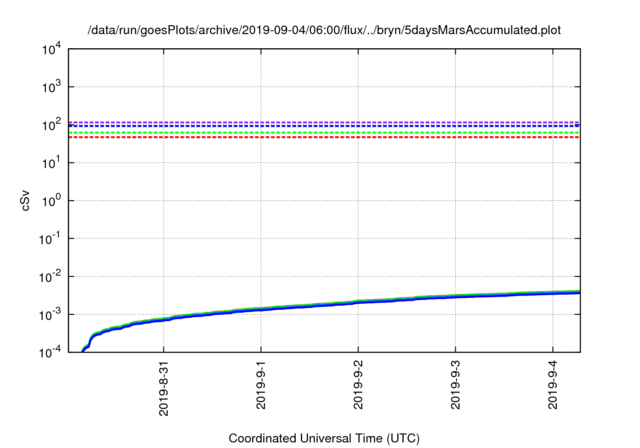Select the 10^1 y-axis label
640x448 pixels.
pos(52,162)
